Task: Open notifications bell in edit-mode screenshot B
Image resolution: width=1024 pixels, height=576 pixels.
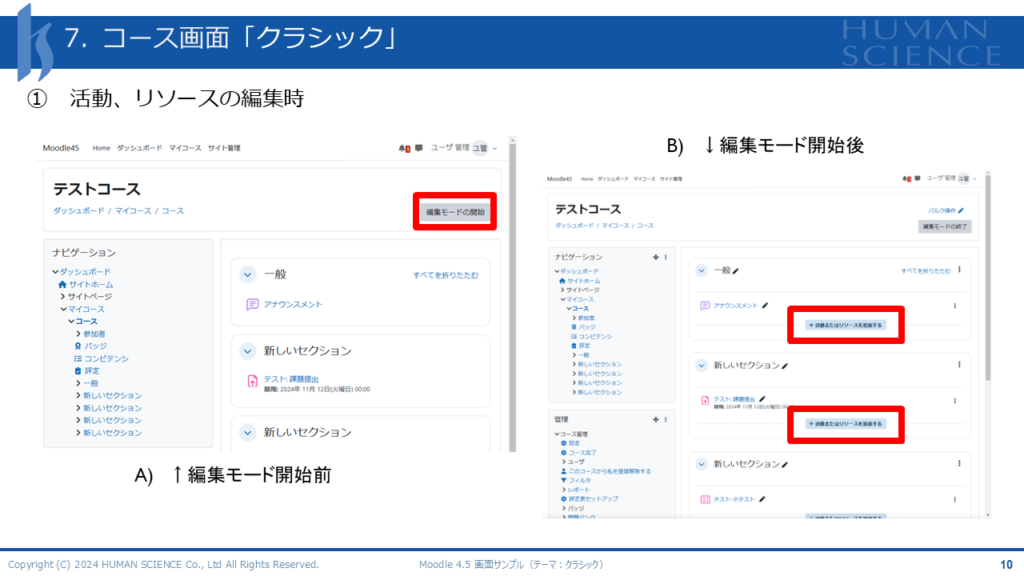Action: (906, 178)
